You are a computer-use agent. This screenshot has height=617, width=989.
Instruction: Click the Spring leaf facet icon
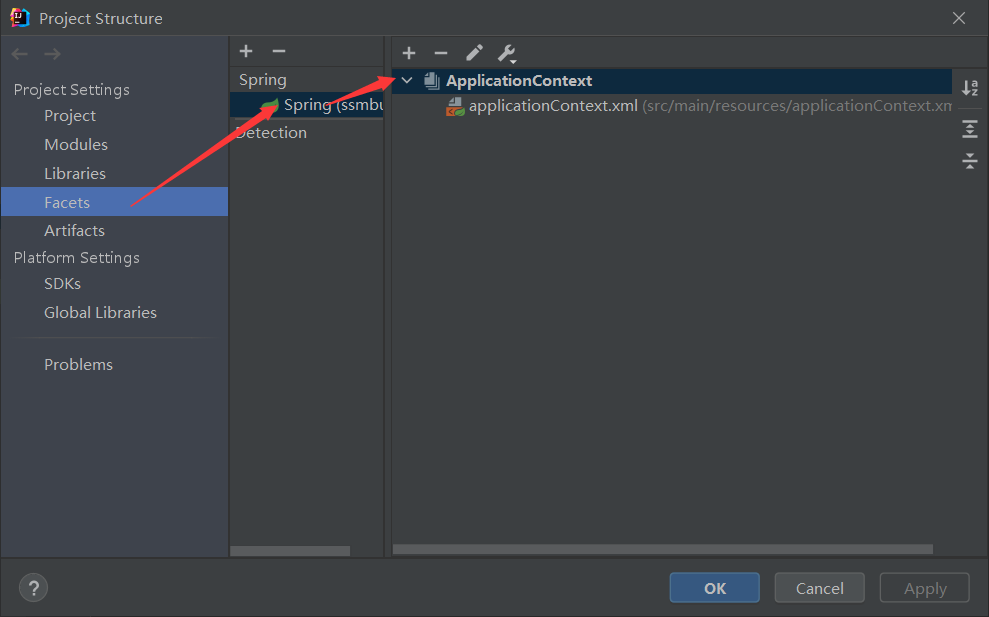(x=270, y=105)
